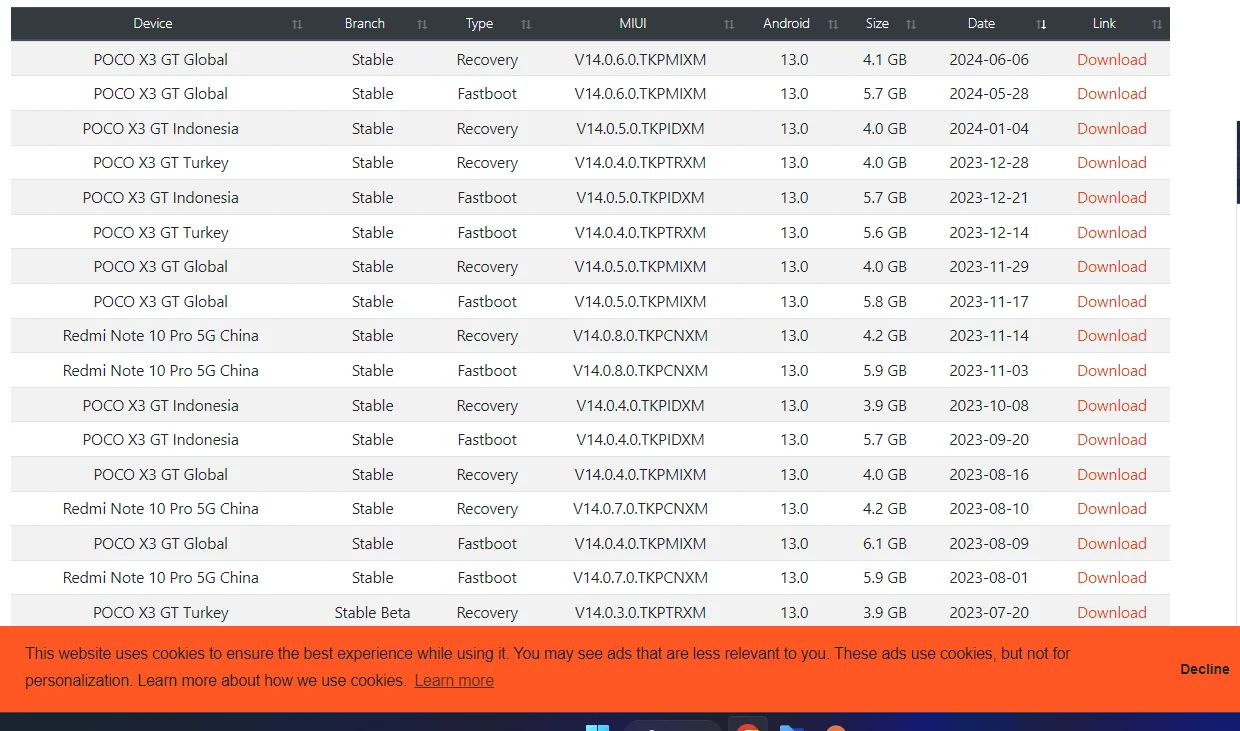Download the ROM dated 2024-06-06

[1112, 59]
